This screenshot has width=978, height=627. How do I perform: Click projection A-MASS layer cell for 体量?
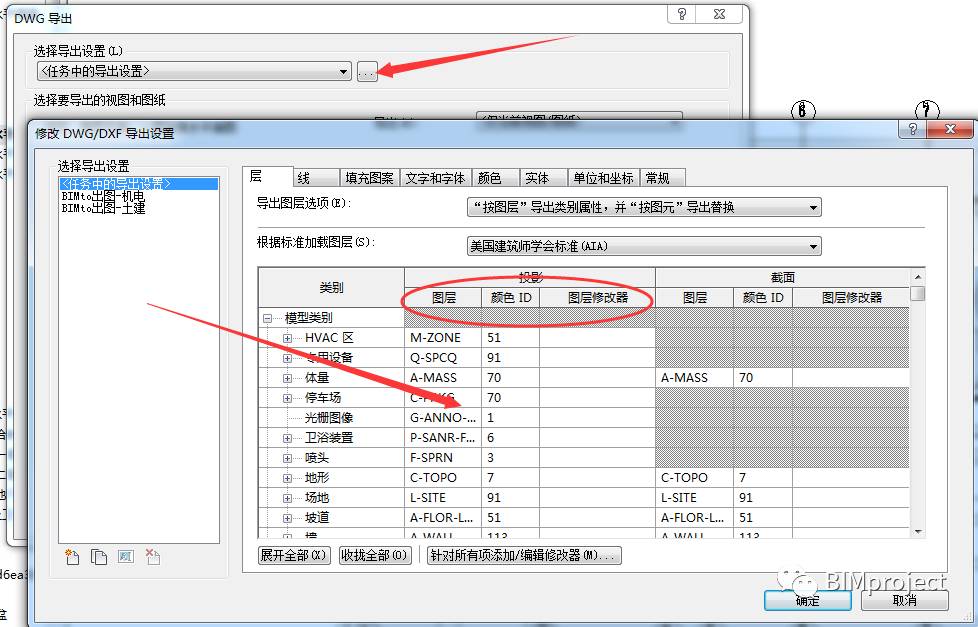(443, 378)
